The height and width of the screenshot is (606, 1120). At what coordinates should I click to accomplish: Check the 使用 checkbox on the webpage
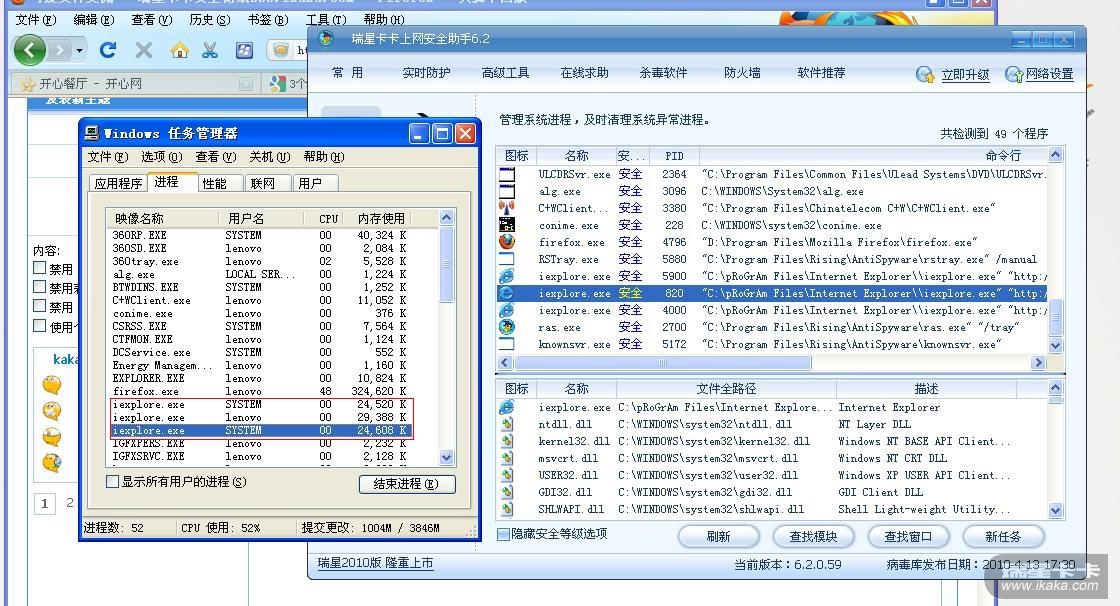pyautogui.click(x=40, y=326)
